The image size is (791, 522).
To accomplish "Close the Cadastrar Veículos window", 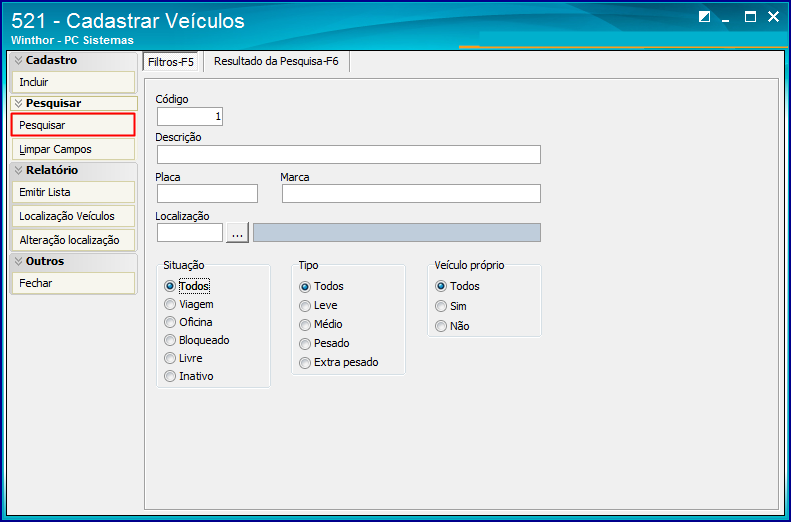I will [773, 17].
